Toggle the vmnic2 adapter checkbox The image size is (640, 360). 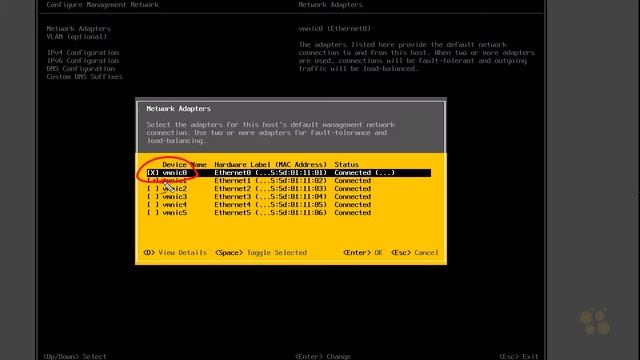(x=153, y=189)
